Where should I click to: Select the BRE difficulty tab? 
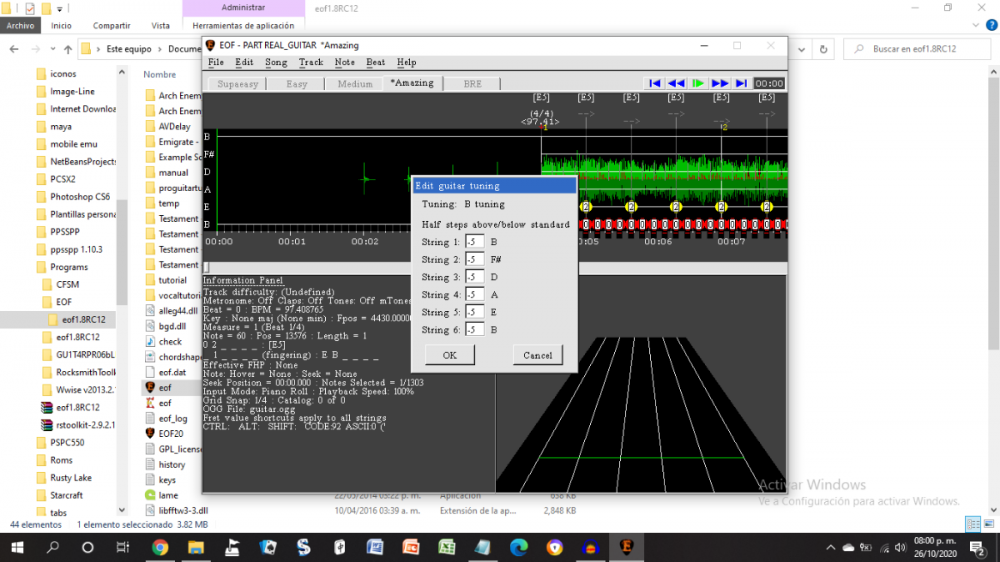pyautogui.click(x=472, y=84)
